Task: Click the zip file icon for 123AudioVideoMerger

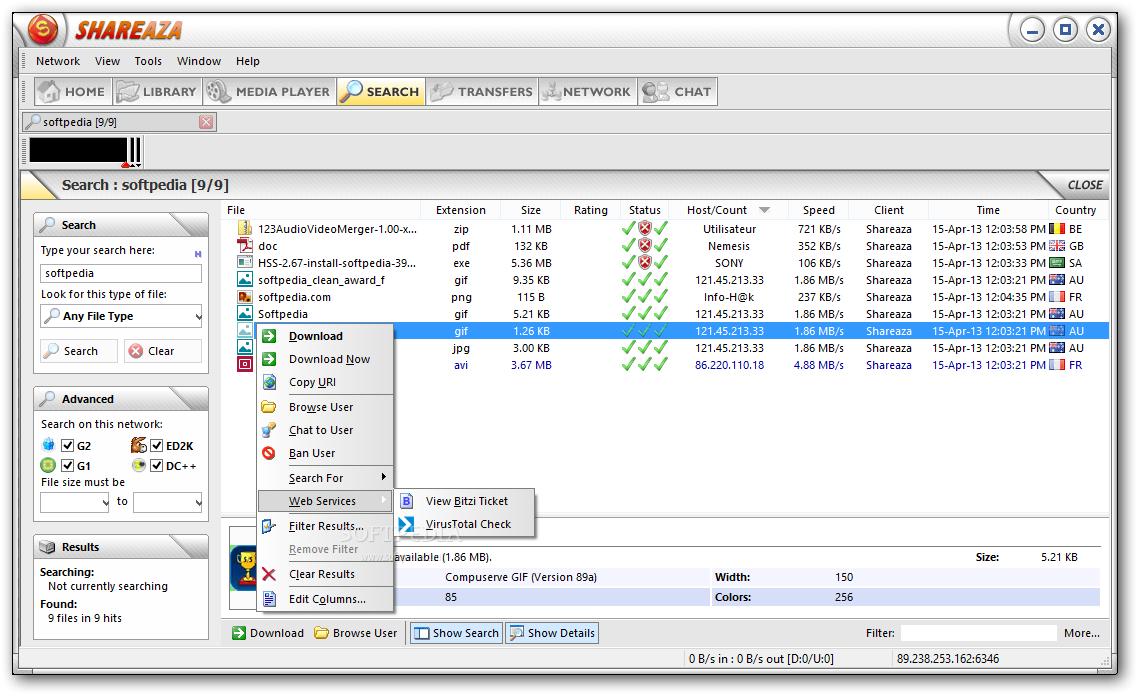Action: [x=245, y=229]
